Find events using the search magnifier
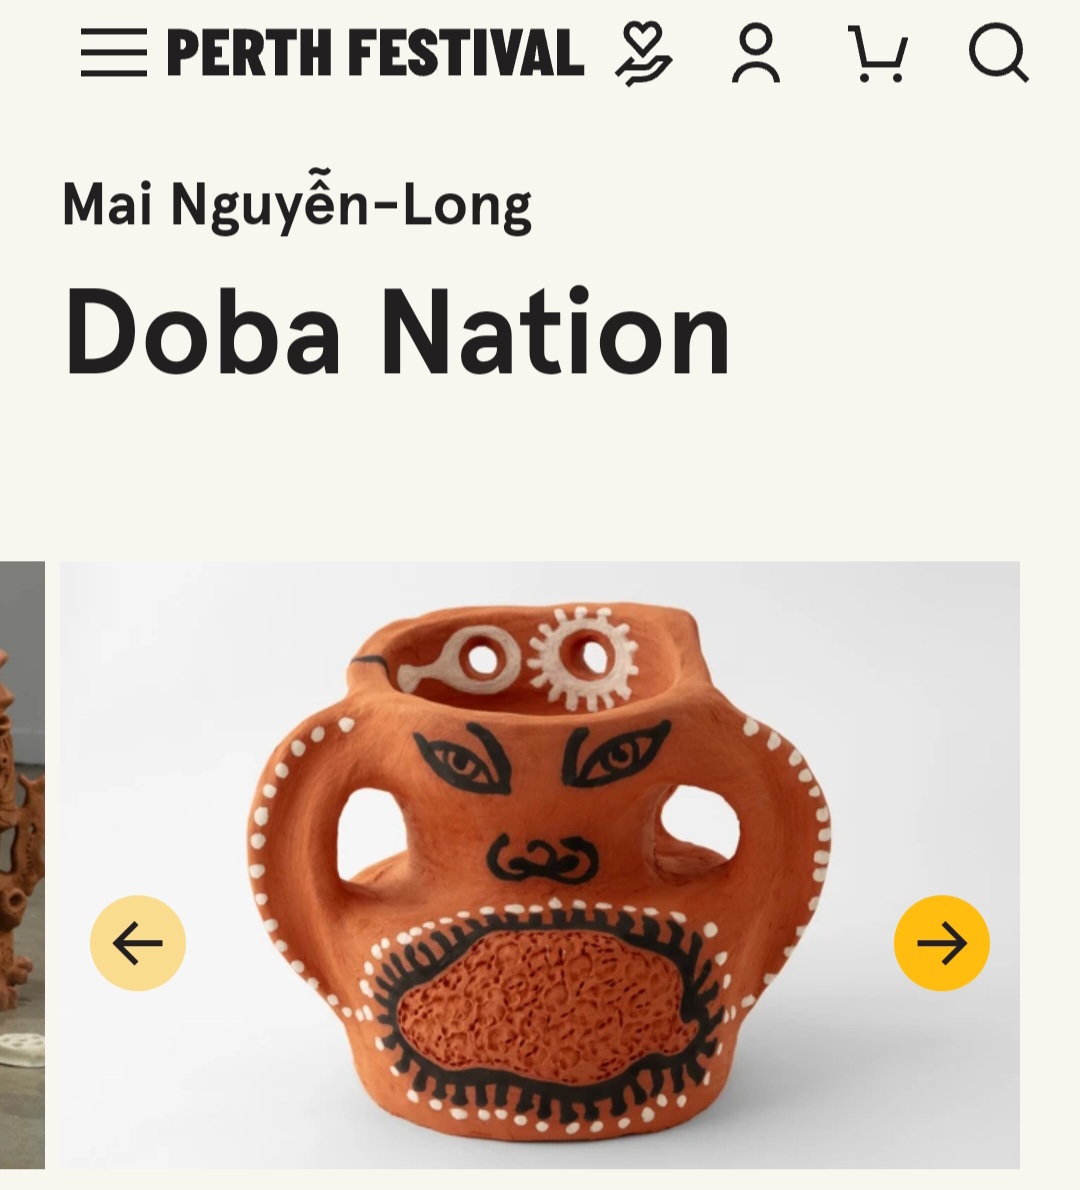 (x=999, y=52)
